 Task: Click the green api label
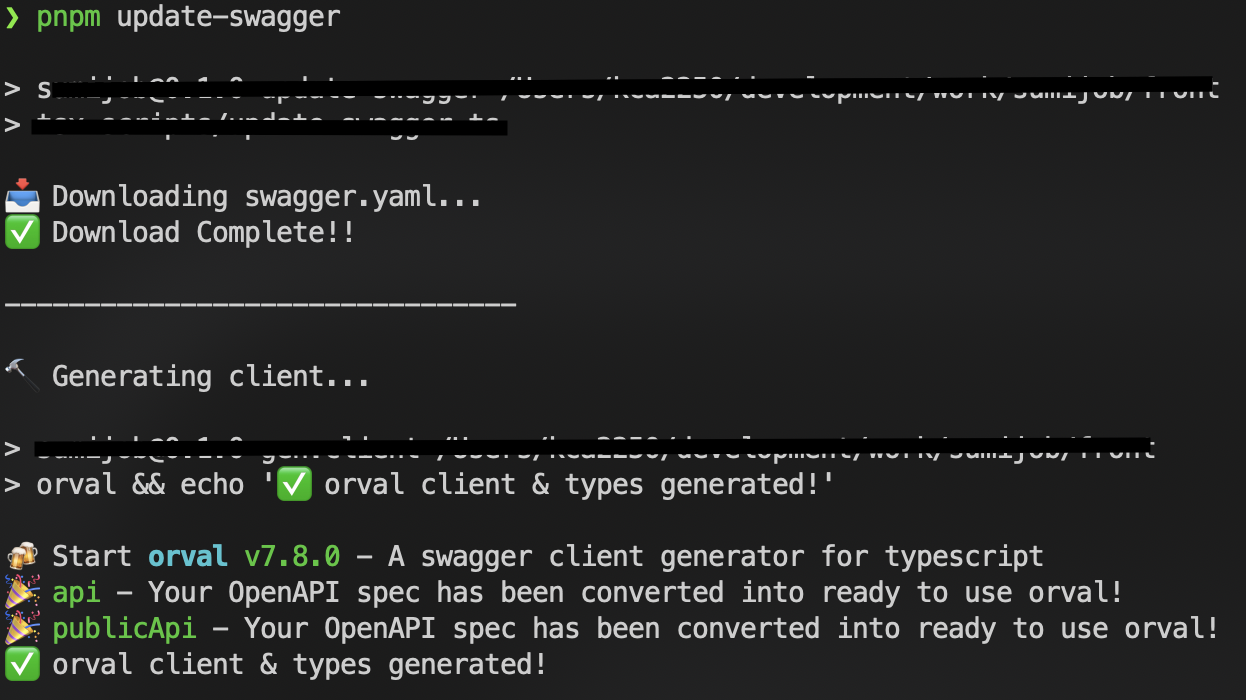click(x=76, y=592)
